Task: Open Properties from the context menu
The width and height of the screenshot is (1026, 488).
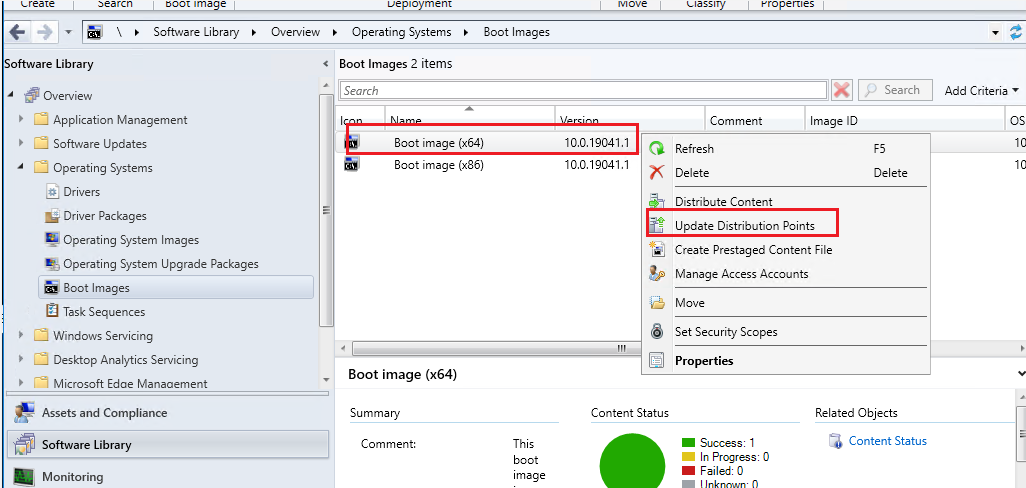Action: coord(785,360)
